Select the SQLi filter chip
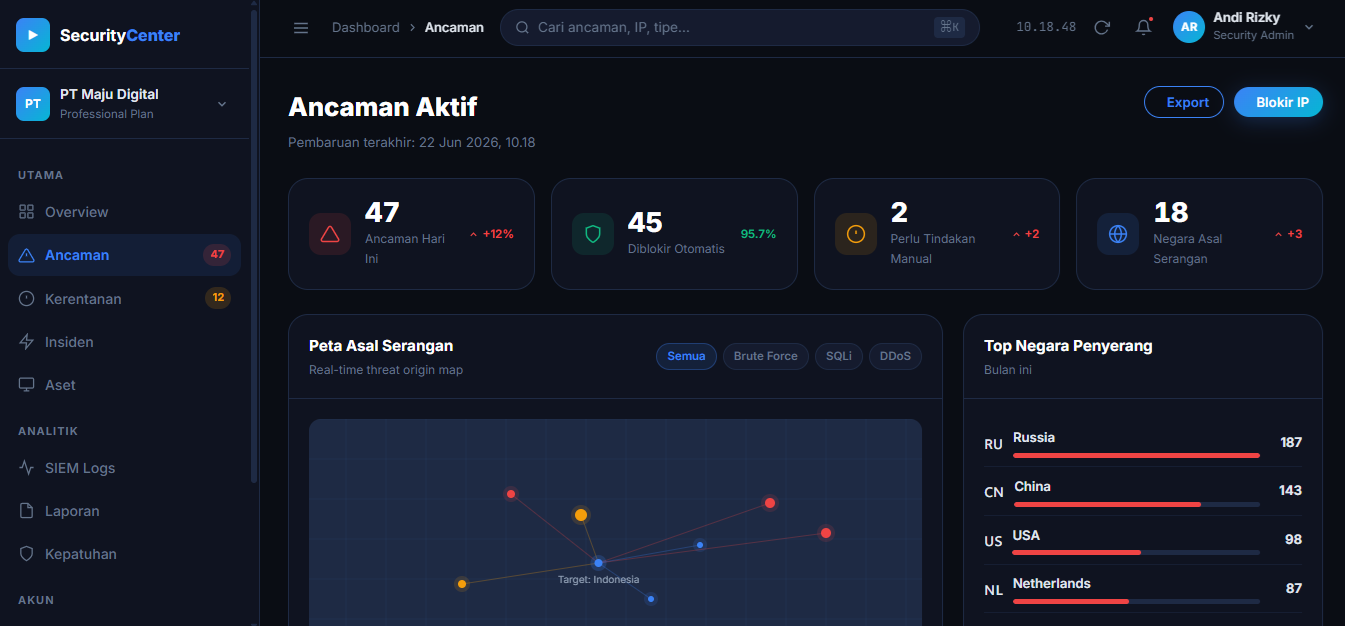The height and width of the screenshot is (626, 1345). 839,356
